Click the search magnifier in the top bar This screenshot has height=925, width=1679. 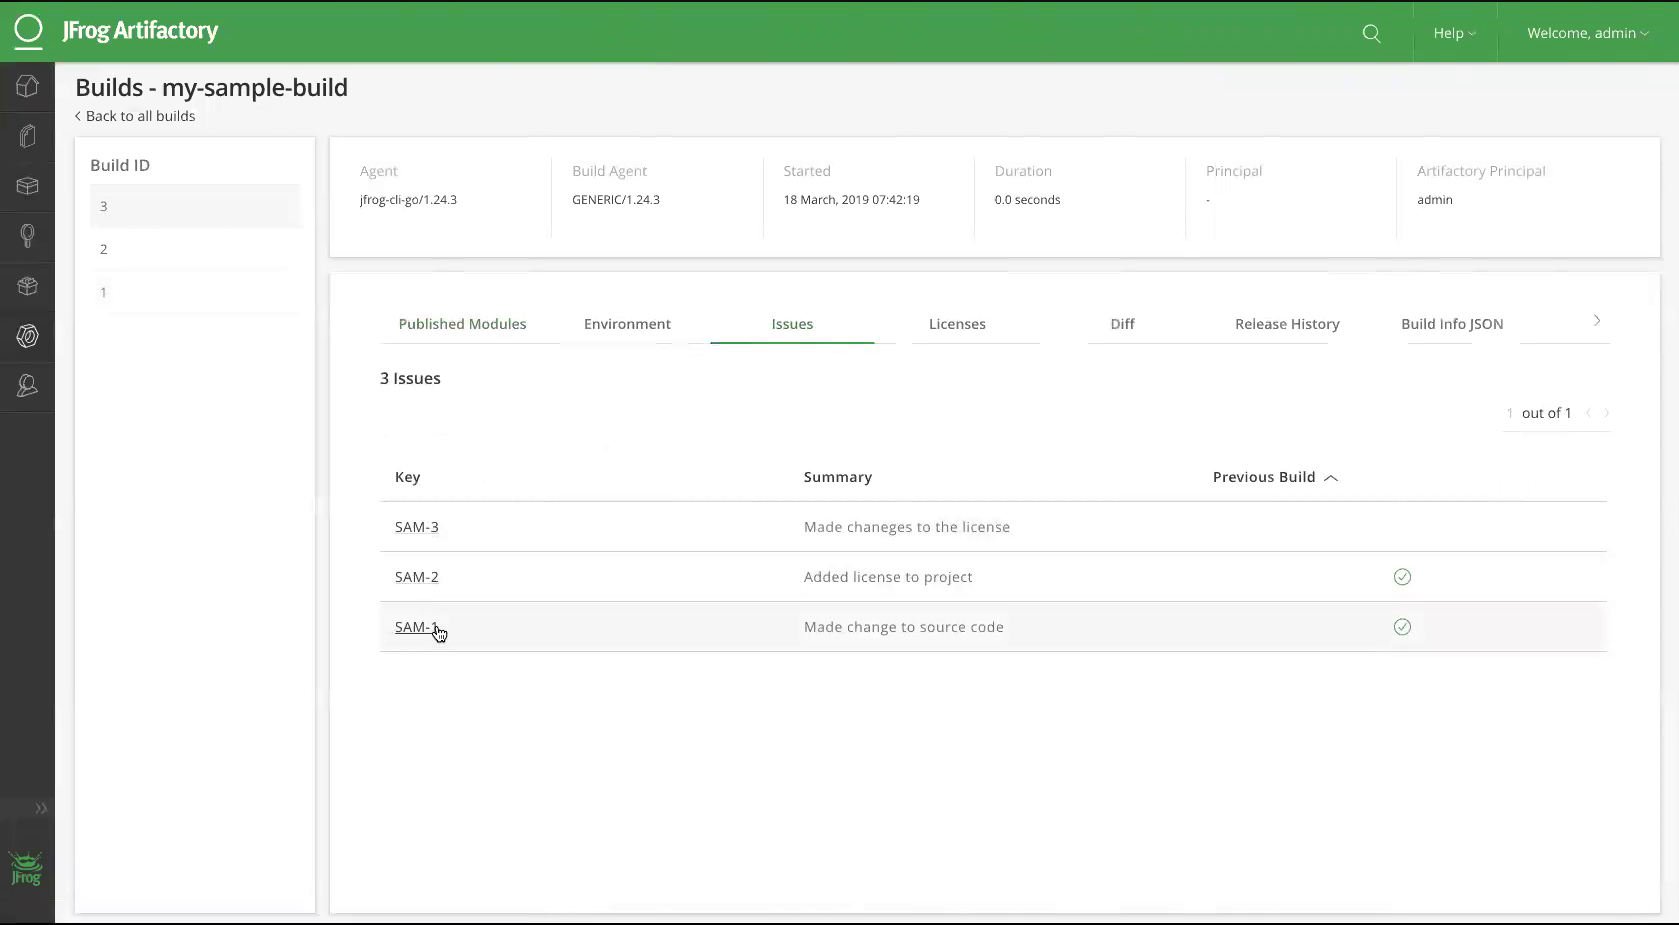pos(1371,33)
